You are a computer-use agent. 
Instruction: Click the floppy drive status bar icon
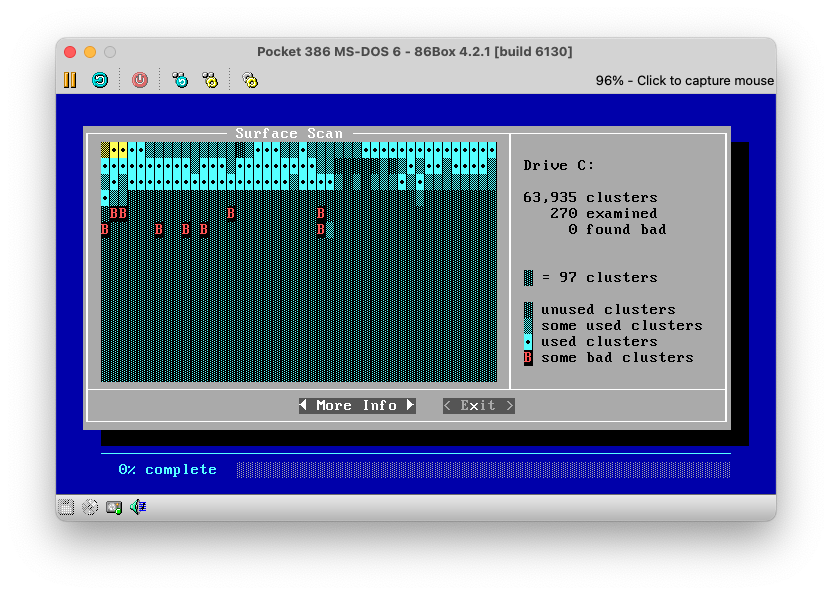click(x=66, y=507)
